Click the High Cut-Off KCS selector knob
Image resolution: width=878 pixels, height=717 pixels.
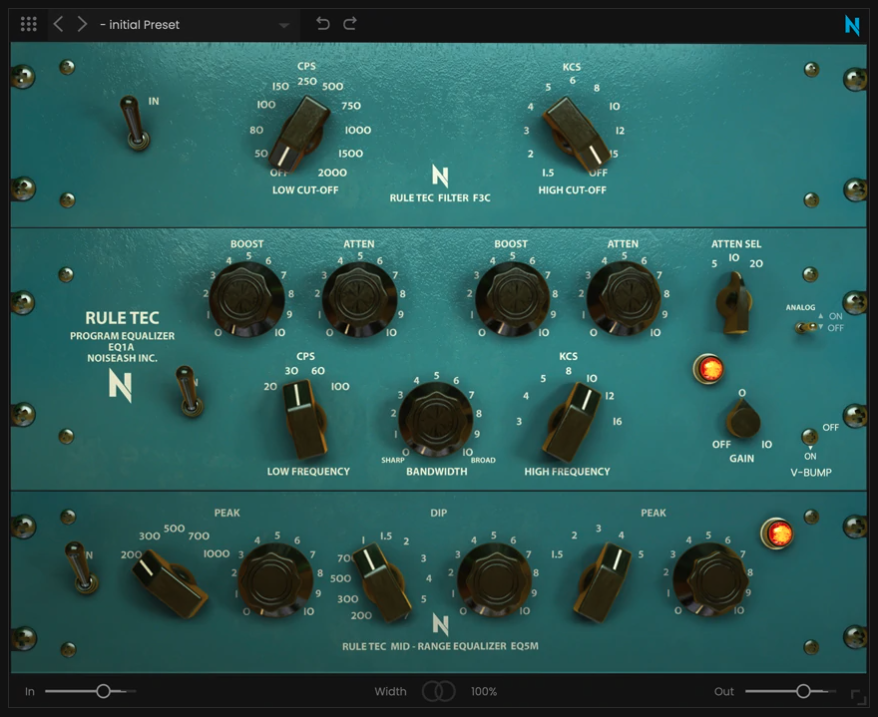577,134
